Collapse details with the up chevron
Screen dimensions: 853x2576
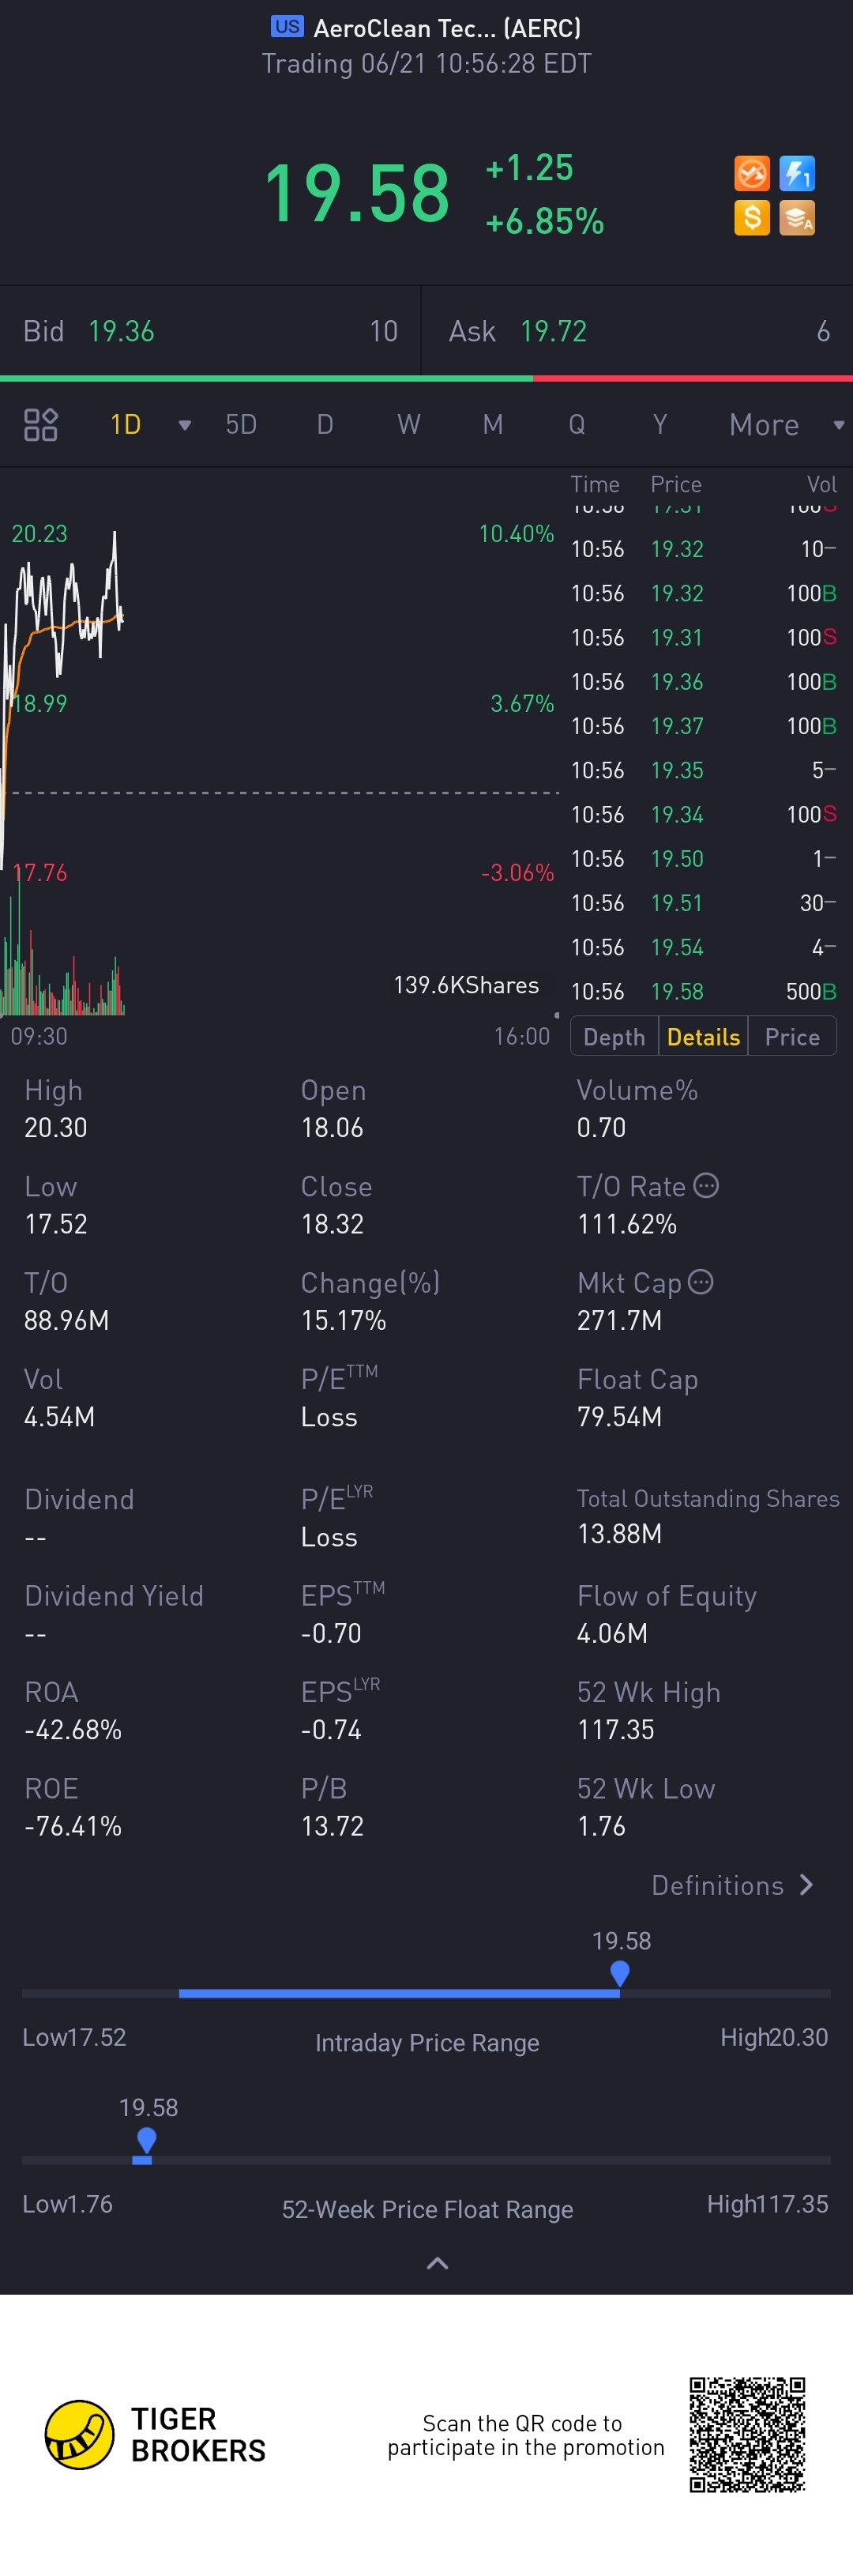click(x=437, y=2263)
